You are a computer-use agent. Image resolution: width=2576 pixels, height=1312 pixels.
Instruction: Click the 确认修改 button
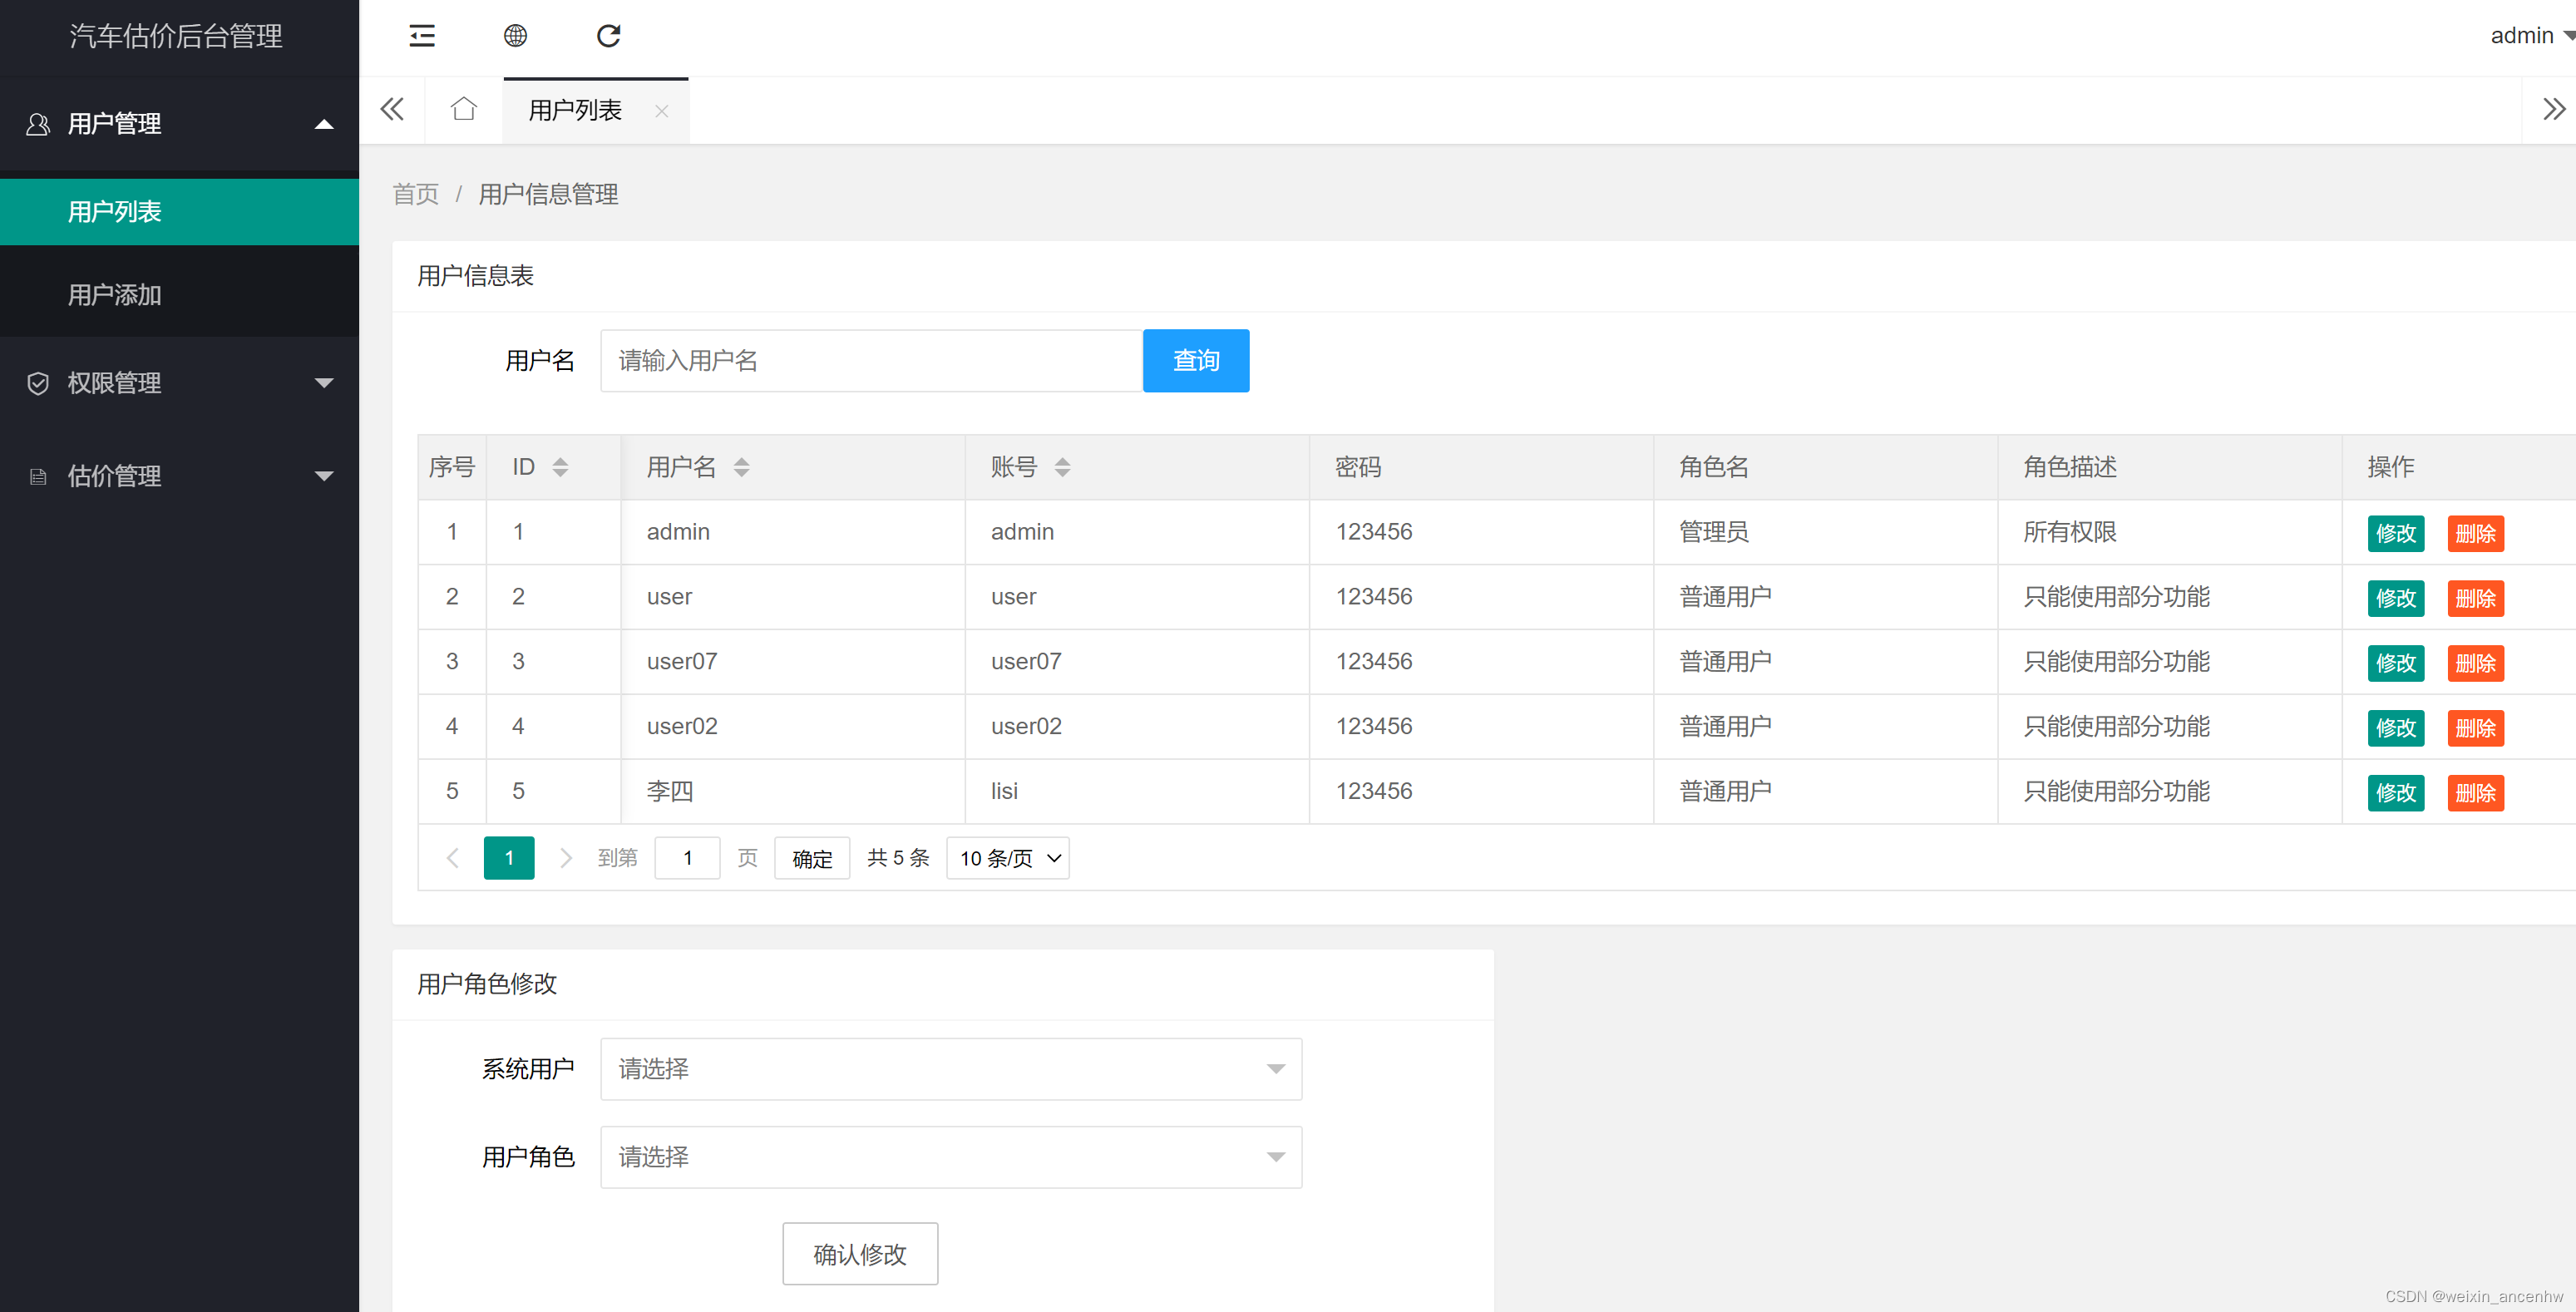(860, 1254)
